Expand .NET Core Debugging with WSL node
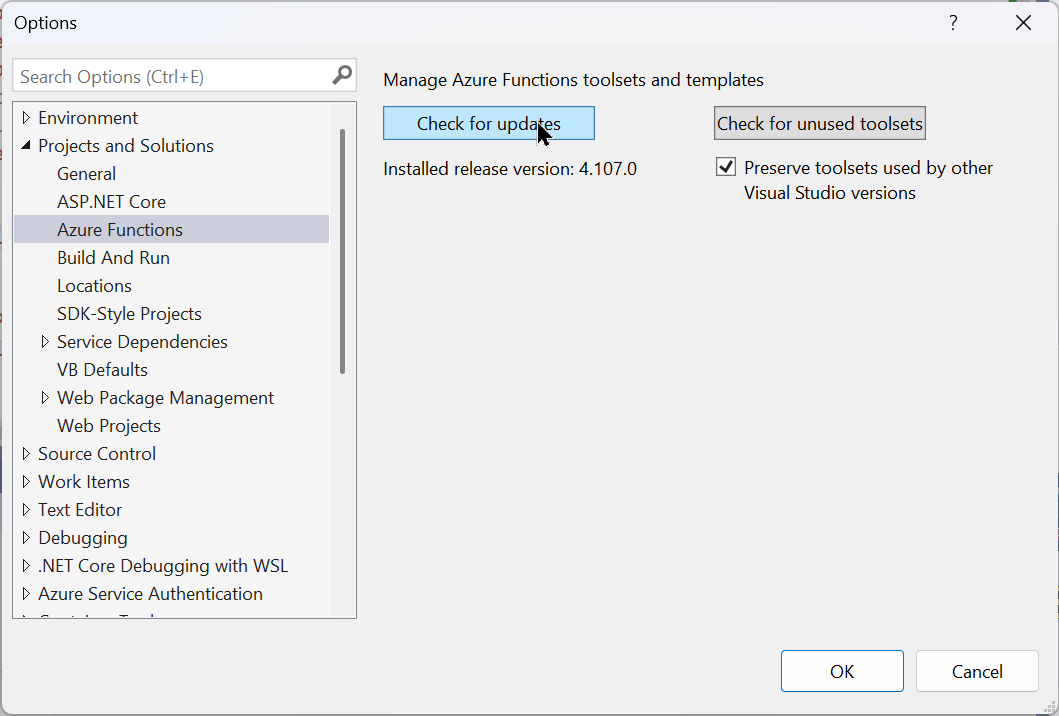 pos(26,566)
